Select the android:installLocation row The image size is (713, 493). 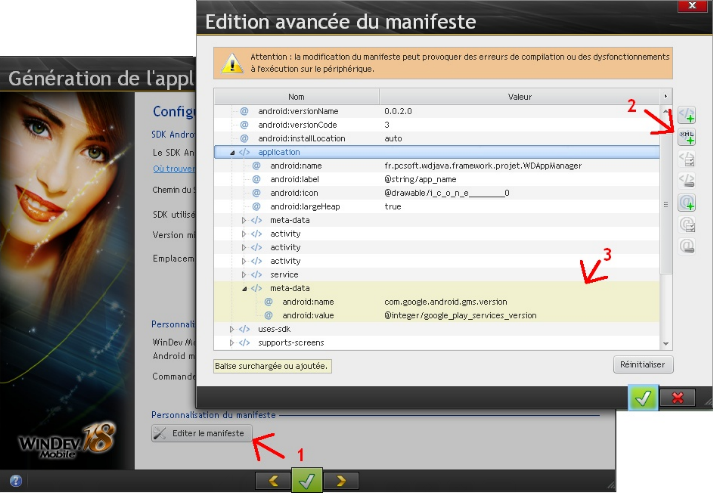click(437, 138)
